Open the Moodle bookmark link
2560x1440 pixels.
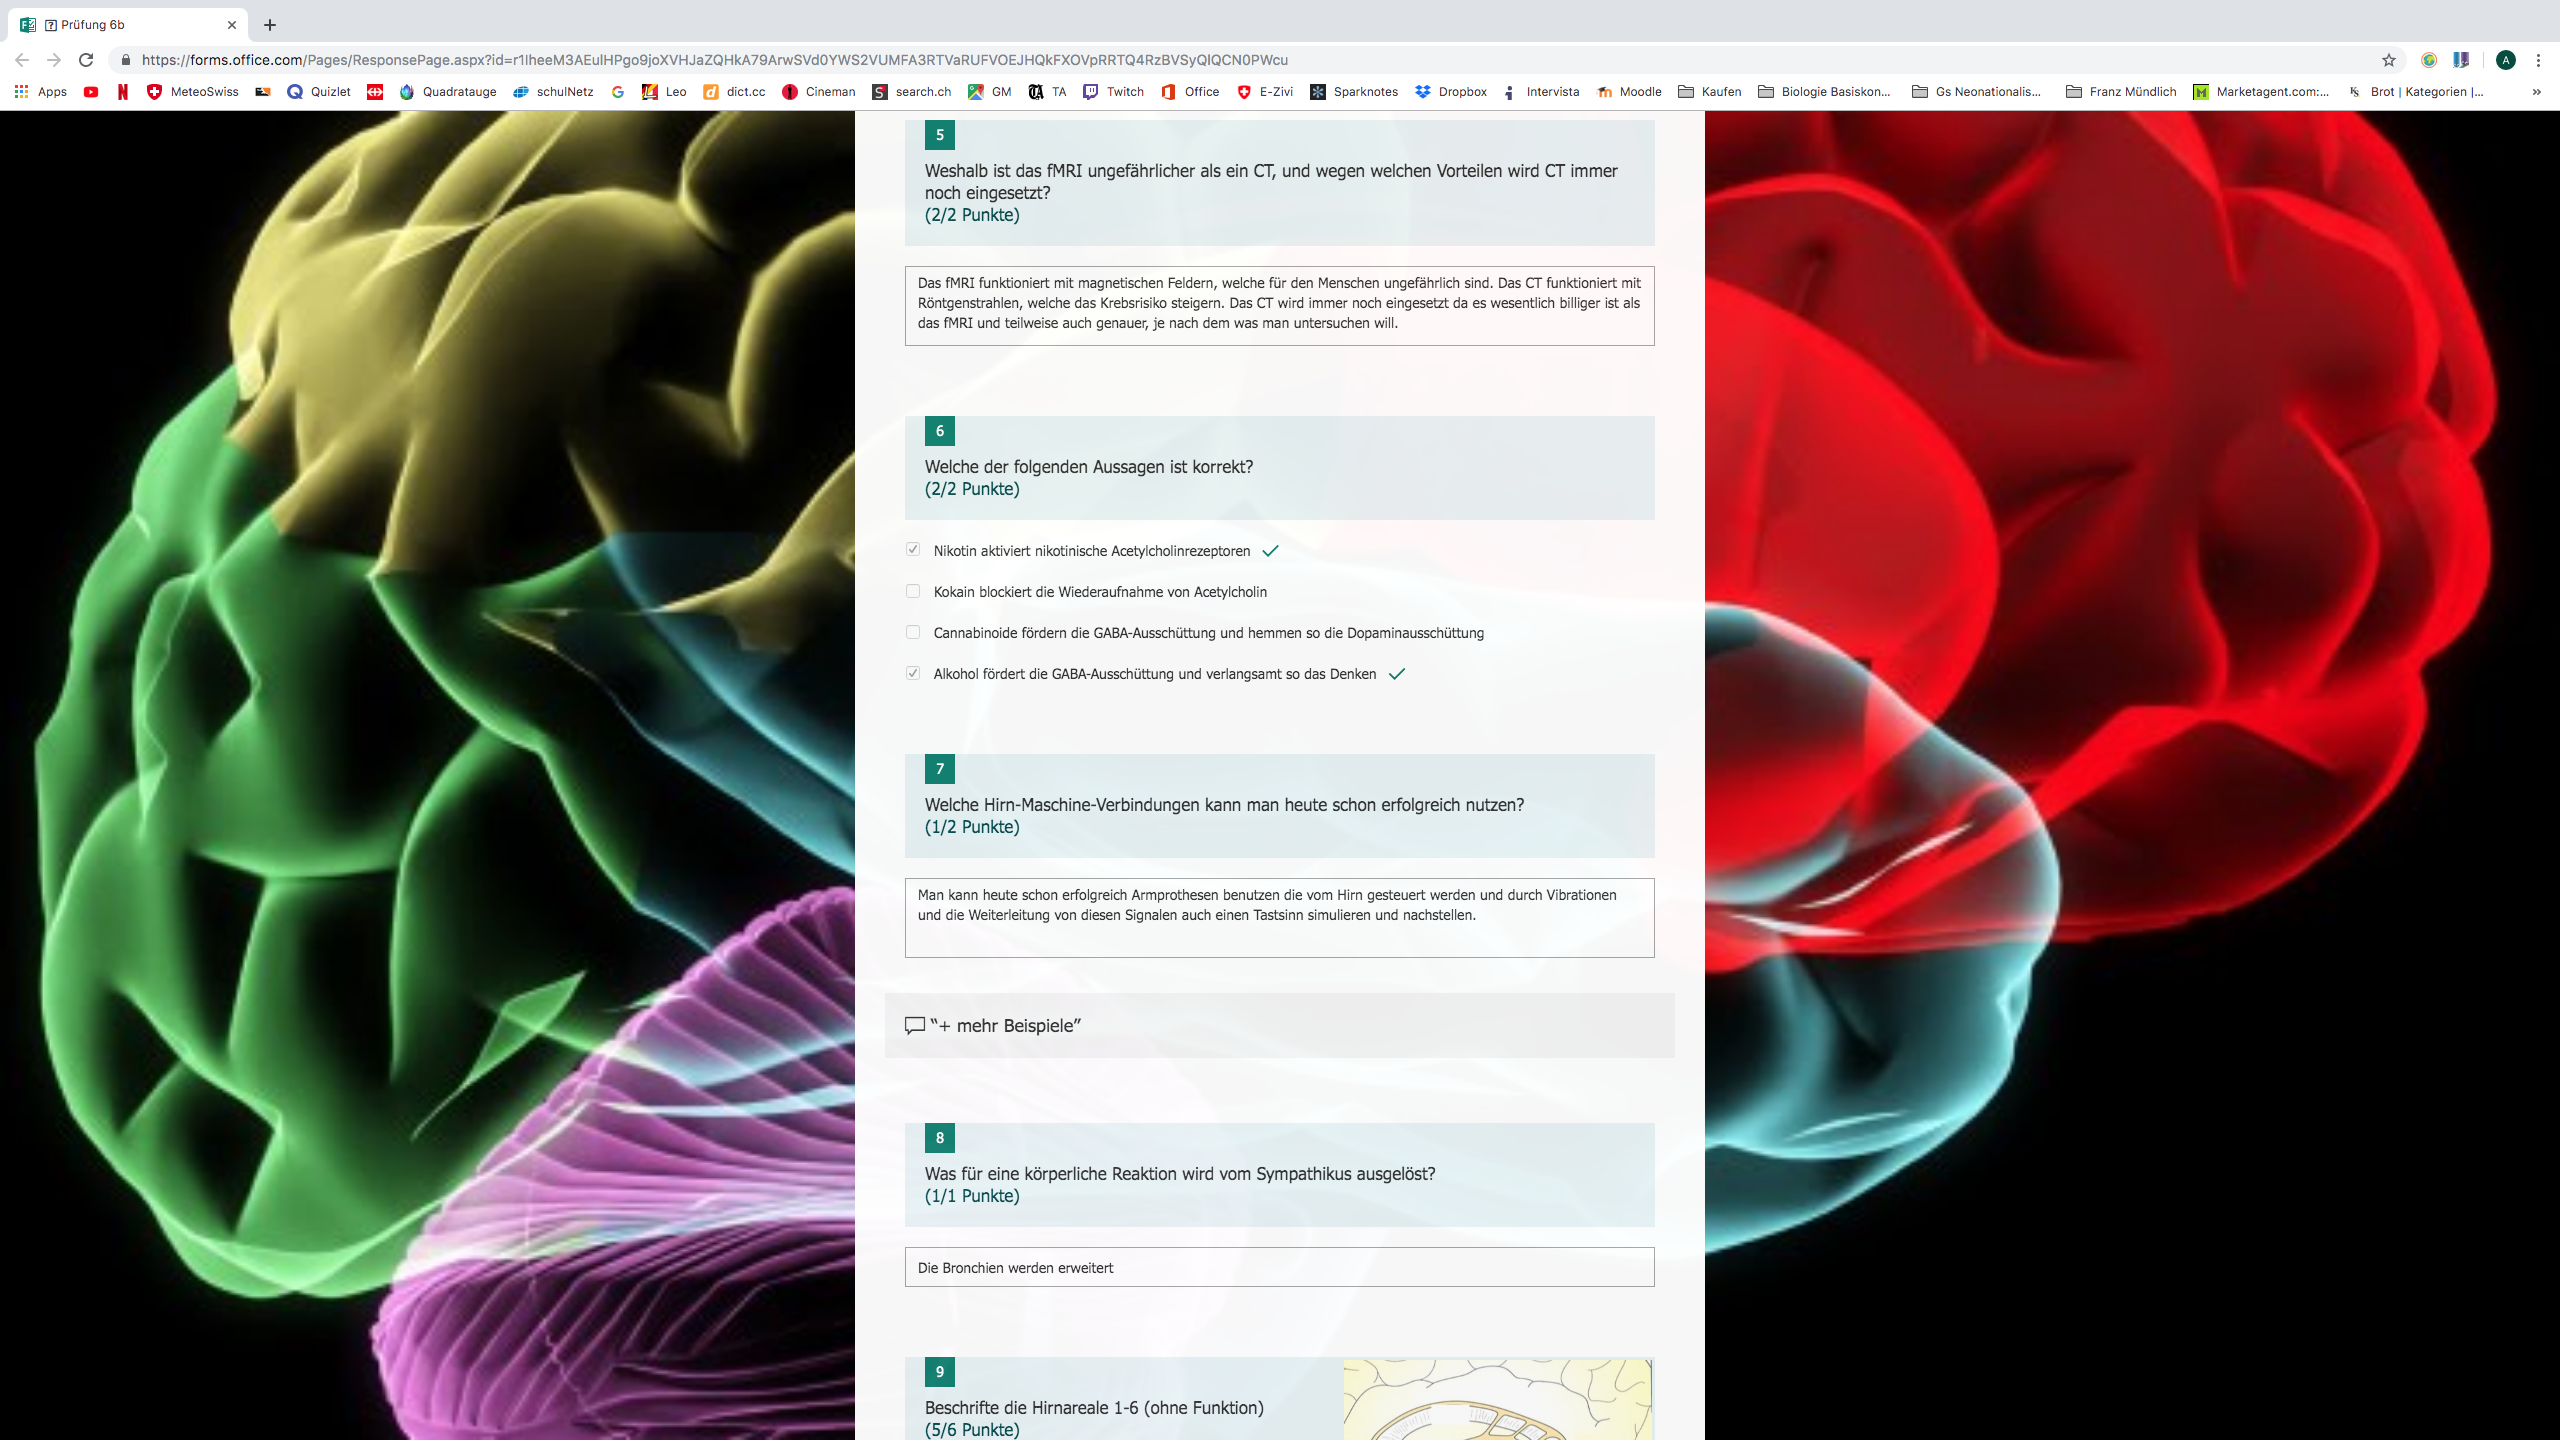point(1629,92)
